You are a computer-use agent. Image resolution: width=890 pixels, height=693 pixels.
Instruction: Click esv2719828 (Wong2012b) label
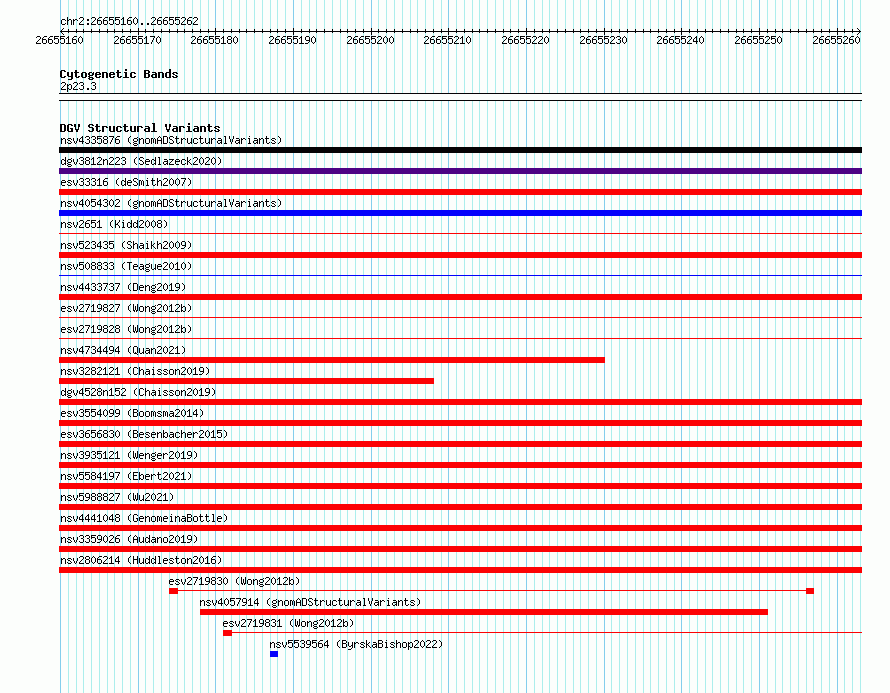tap(126, 329)
